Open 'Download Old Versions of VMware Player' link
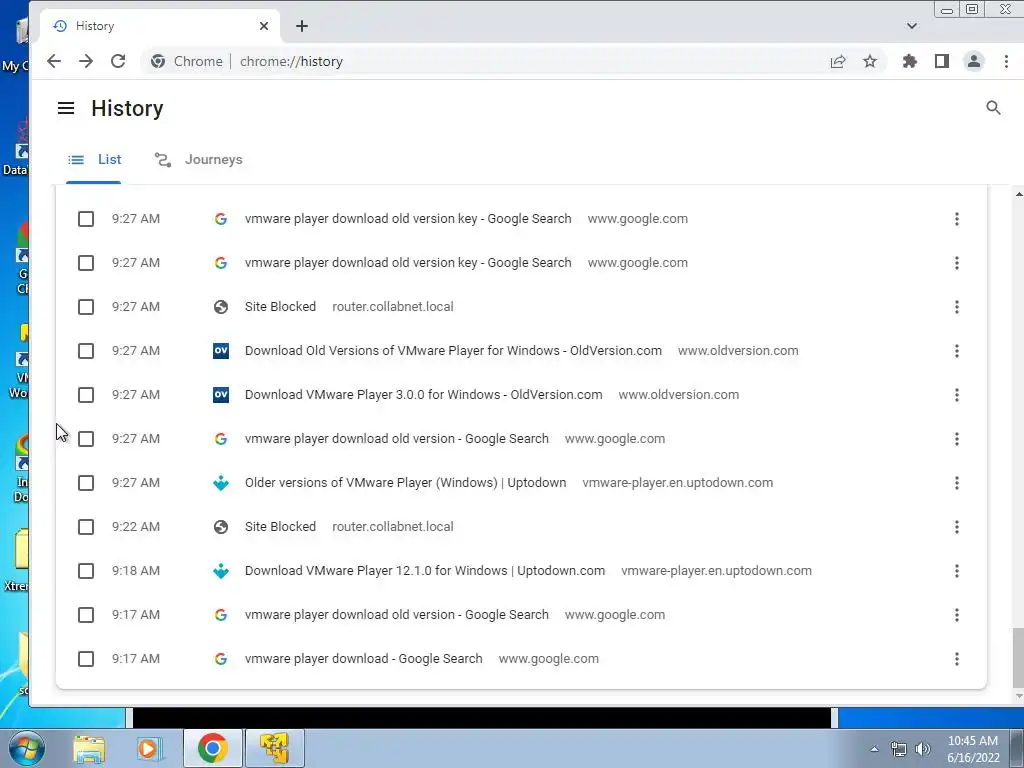The width and height of the screenshot is (1024, 768). click(453, 351)
